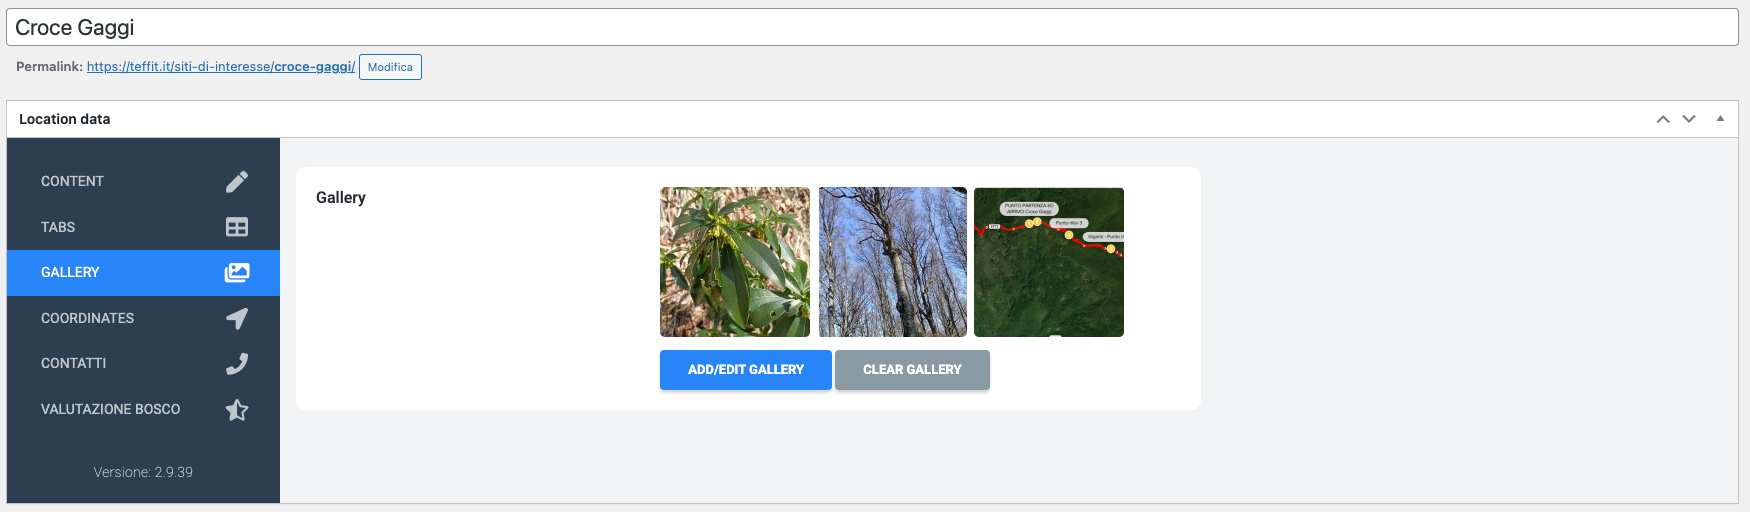This screenshot has height=512, width=1750.
Task: Click the pencil icon next to Content
Action: tap(237, 181)
